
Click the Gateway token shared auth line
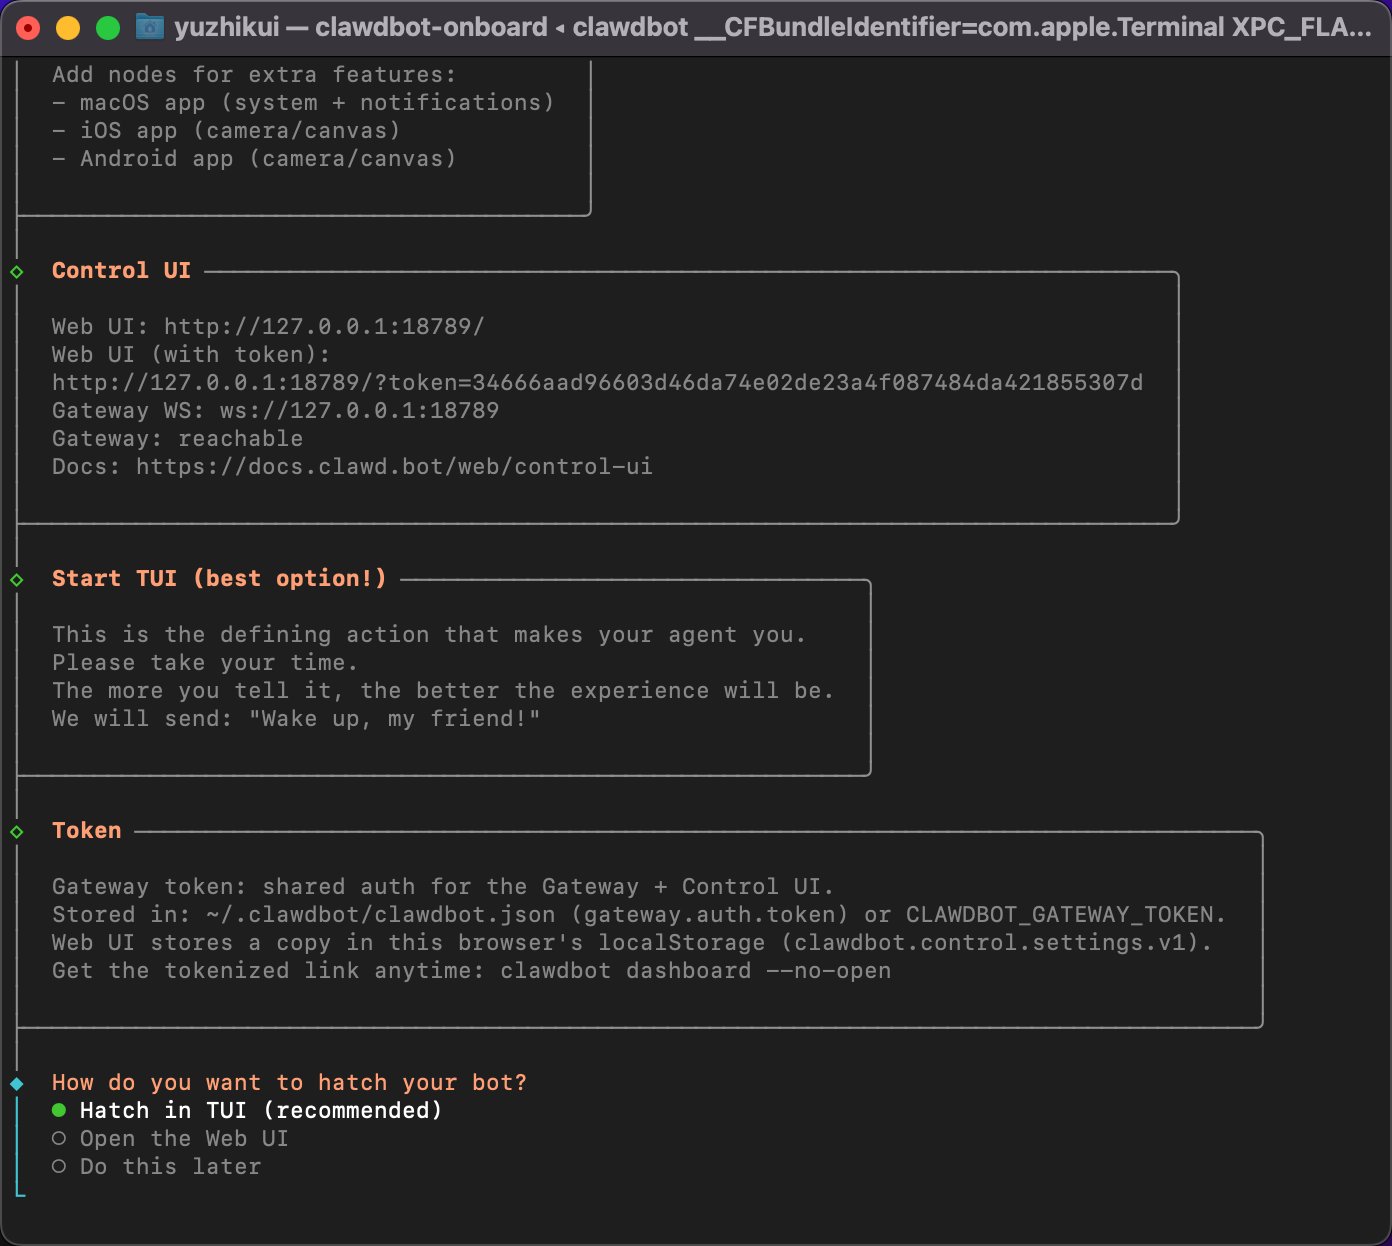coord(443,886)
